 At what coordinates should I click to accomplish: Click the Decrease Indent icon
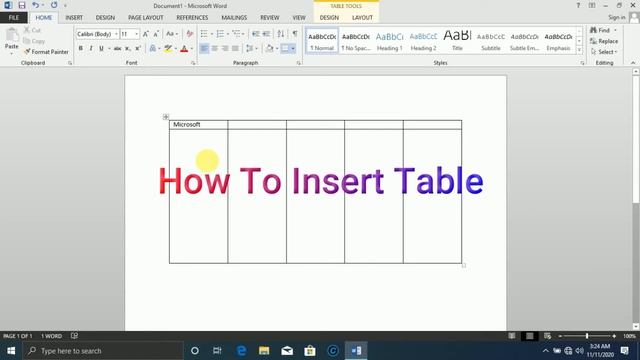[x=256, y=34]
